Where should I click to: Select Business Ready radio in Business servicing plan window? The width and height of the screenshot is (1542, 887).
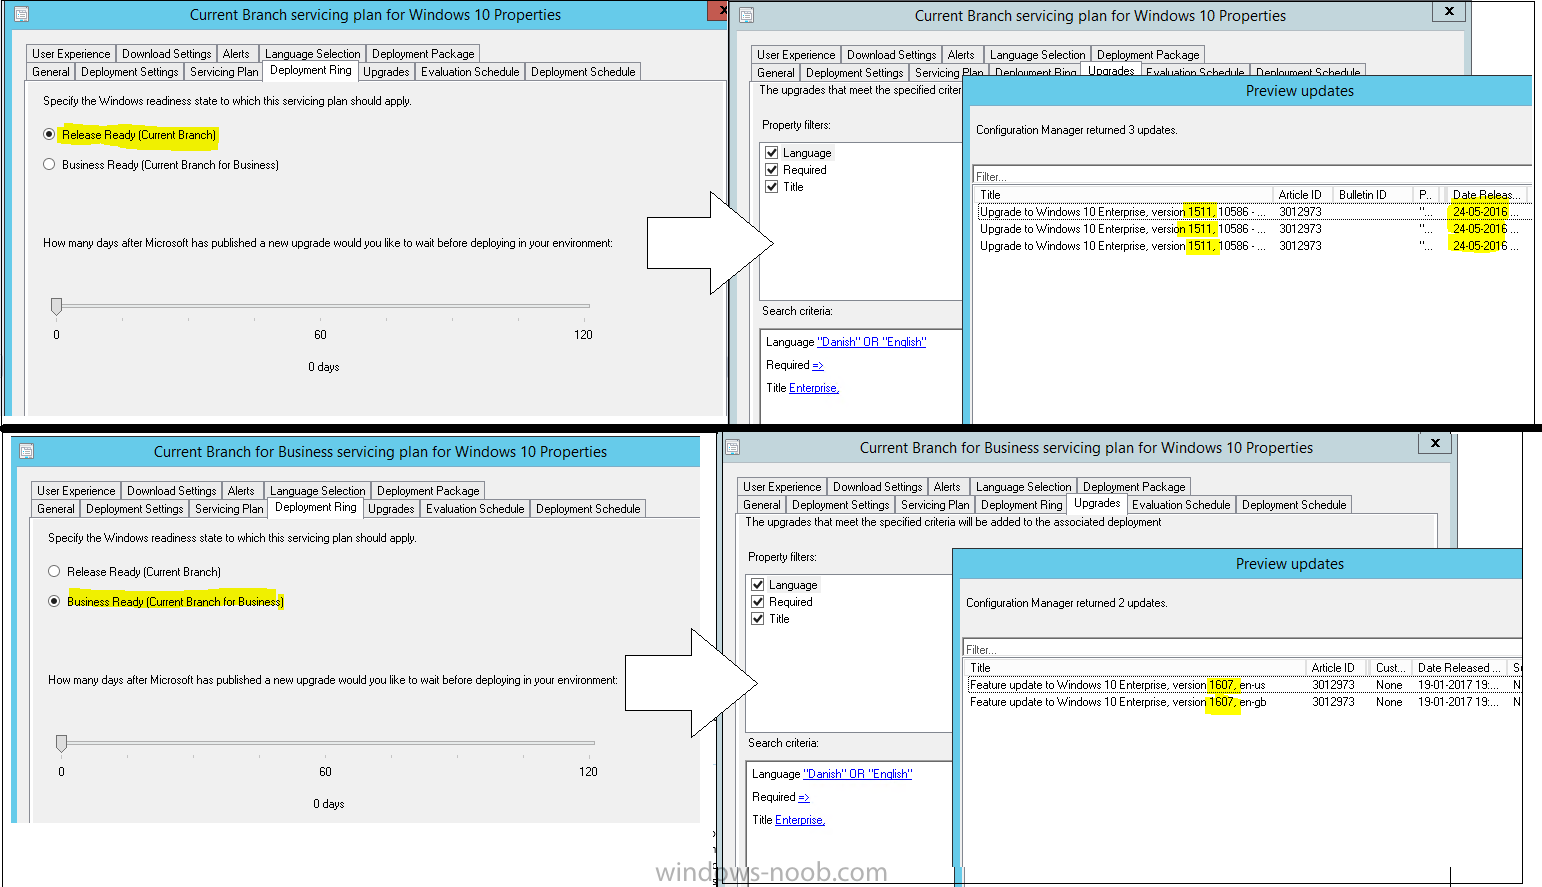(x=54, y=601)
